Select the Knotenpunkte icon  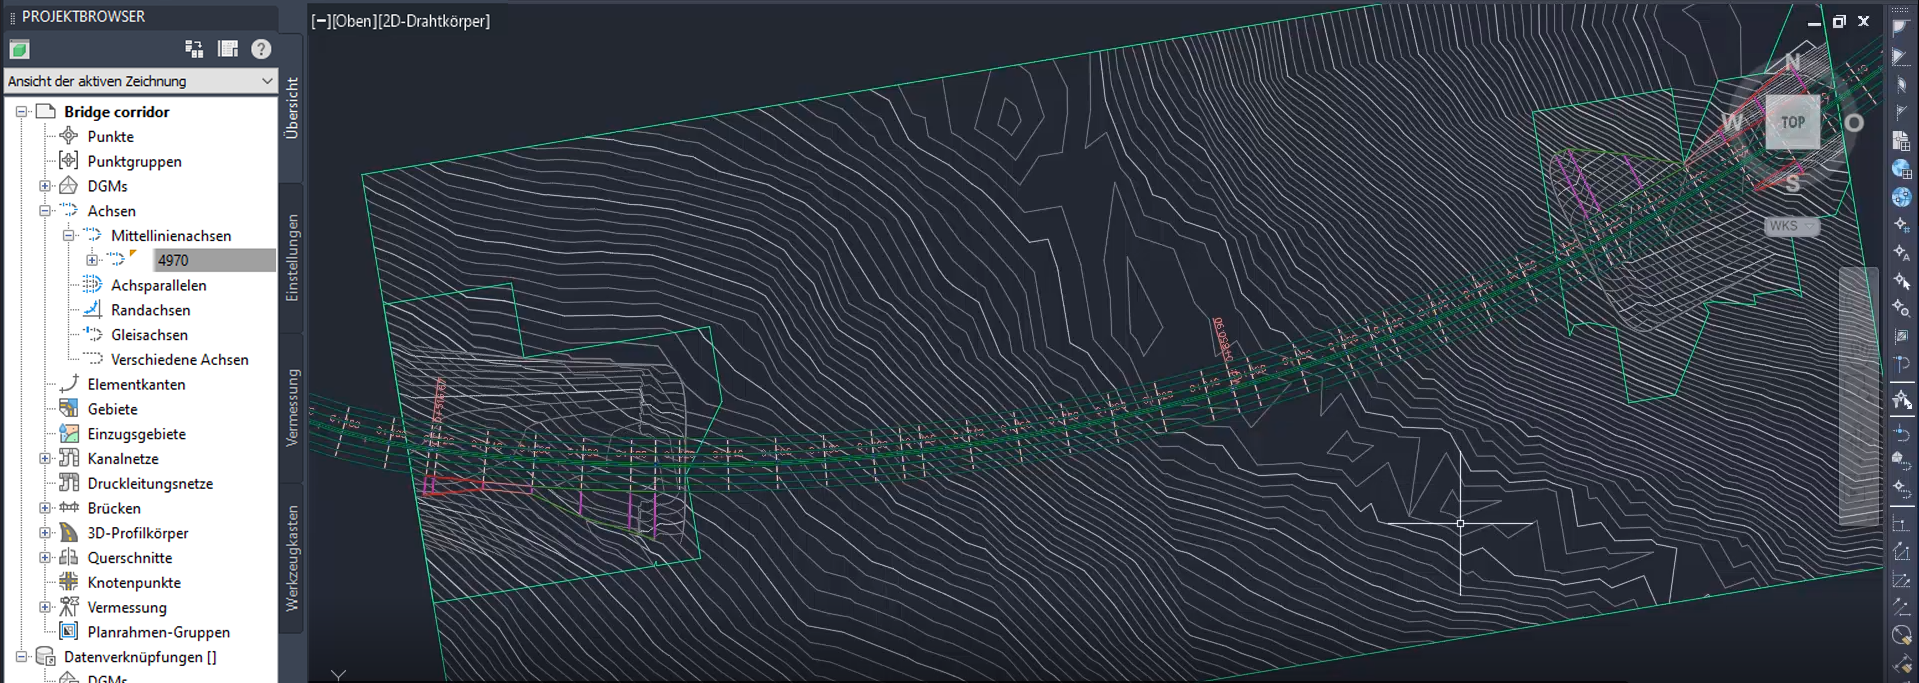69,582
